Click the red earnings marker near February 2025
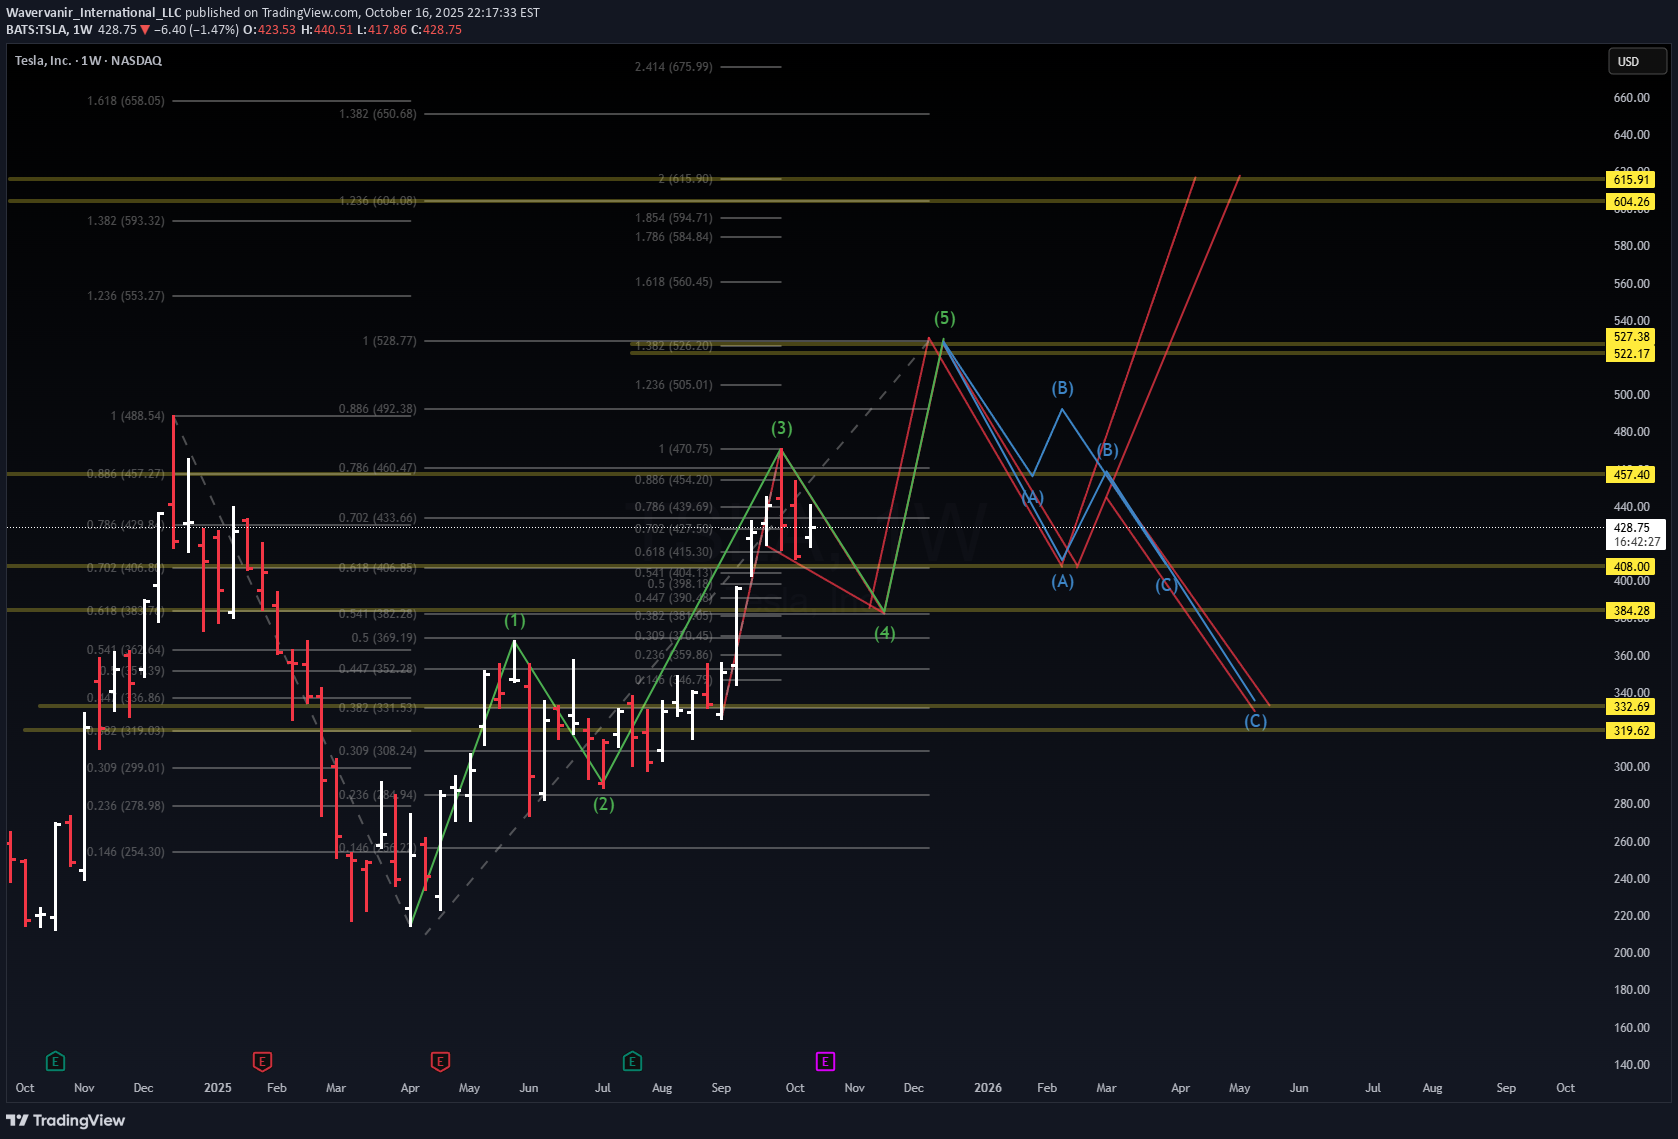1678x1139 pixels. pos(262,1061)
